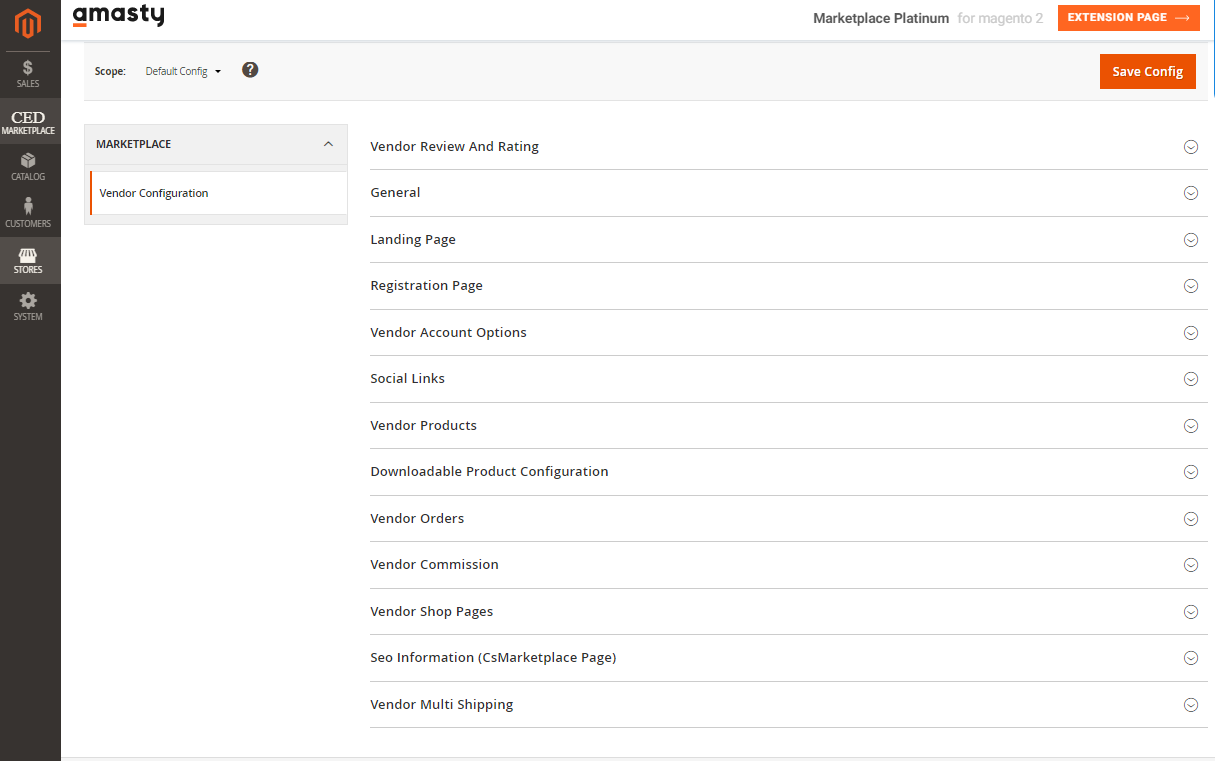The width and height of the screenshot is (1215, 761).
Task: Open the Catalog sidebar menu
Action: click(28, 167)
